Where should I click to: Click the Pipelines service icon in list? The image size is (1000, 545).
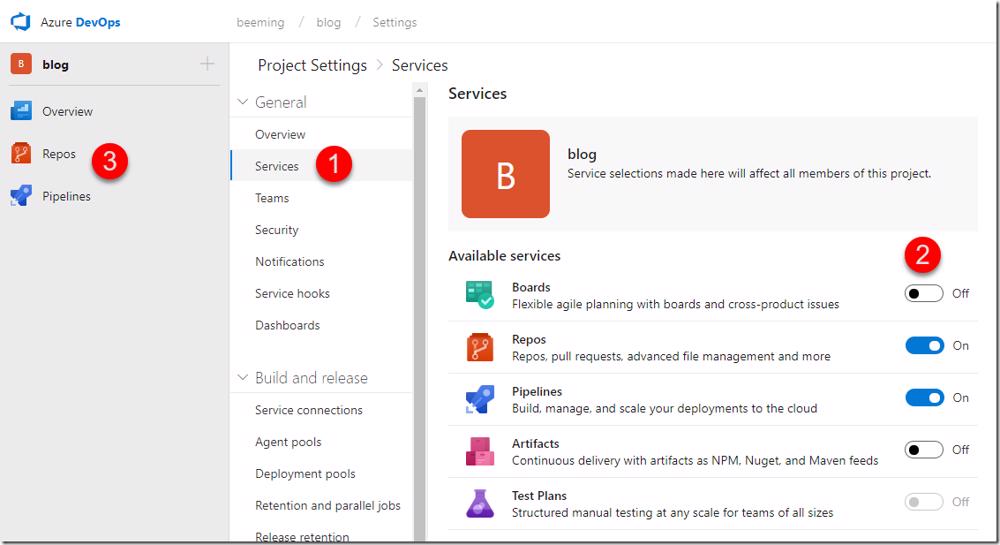[x=480, y=400]
